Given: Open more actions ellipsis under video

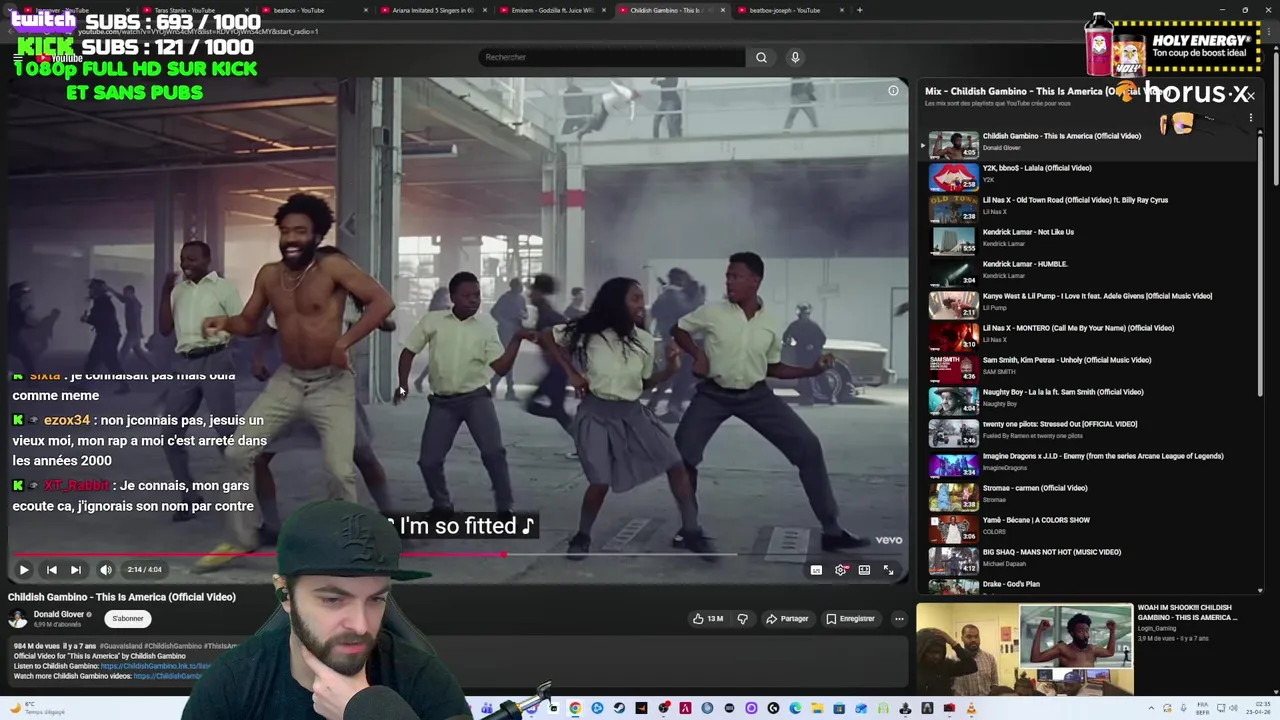Looking at the screenshot, I should 899,619.
